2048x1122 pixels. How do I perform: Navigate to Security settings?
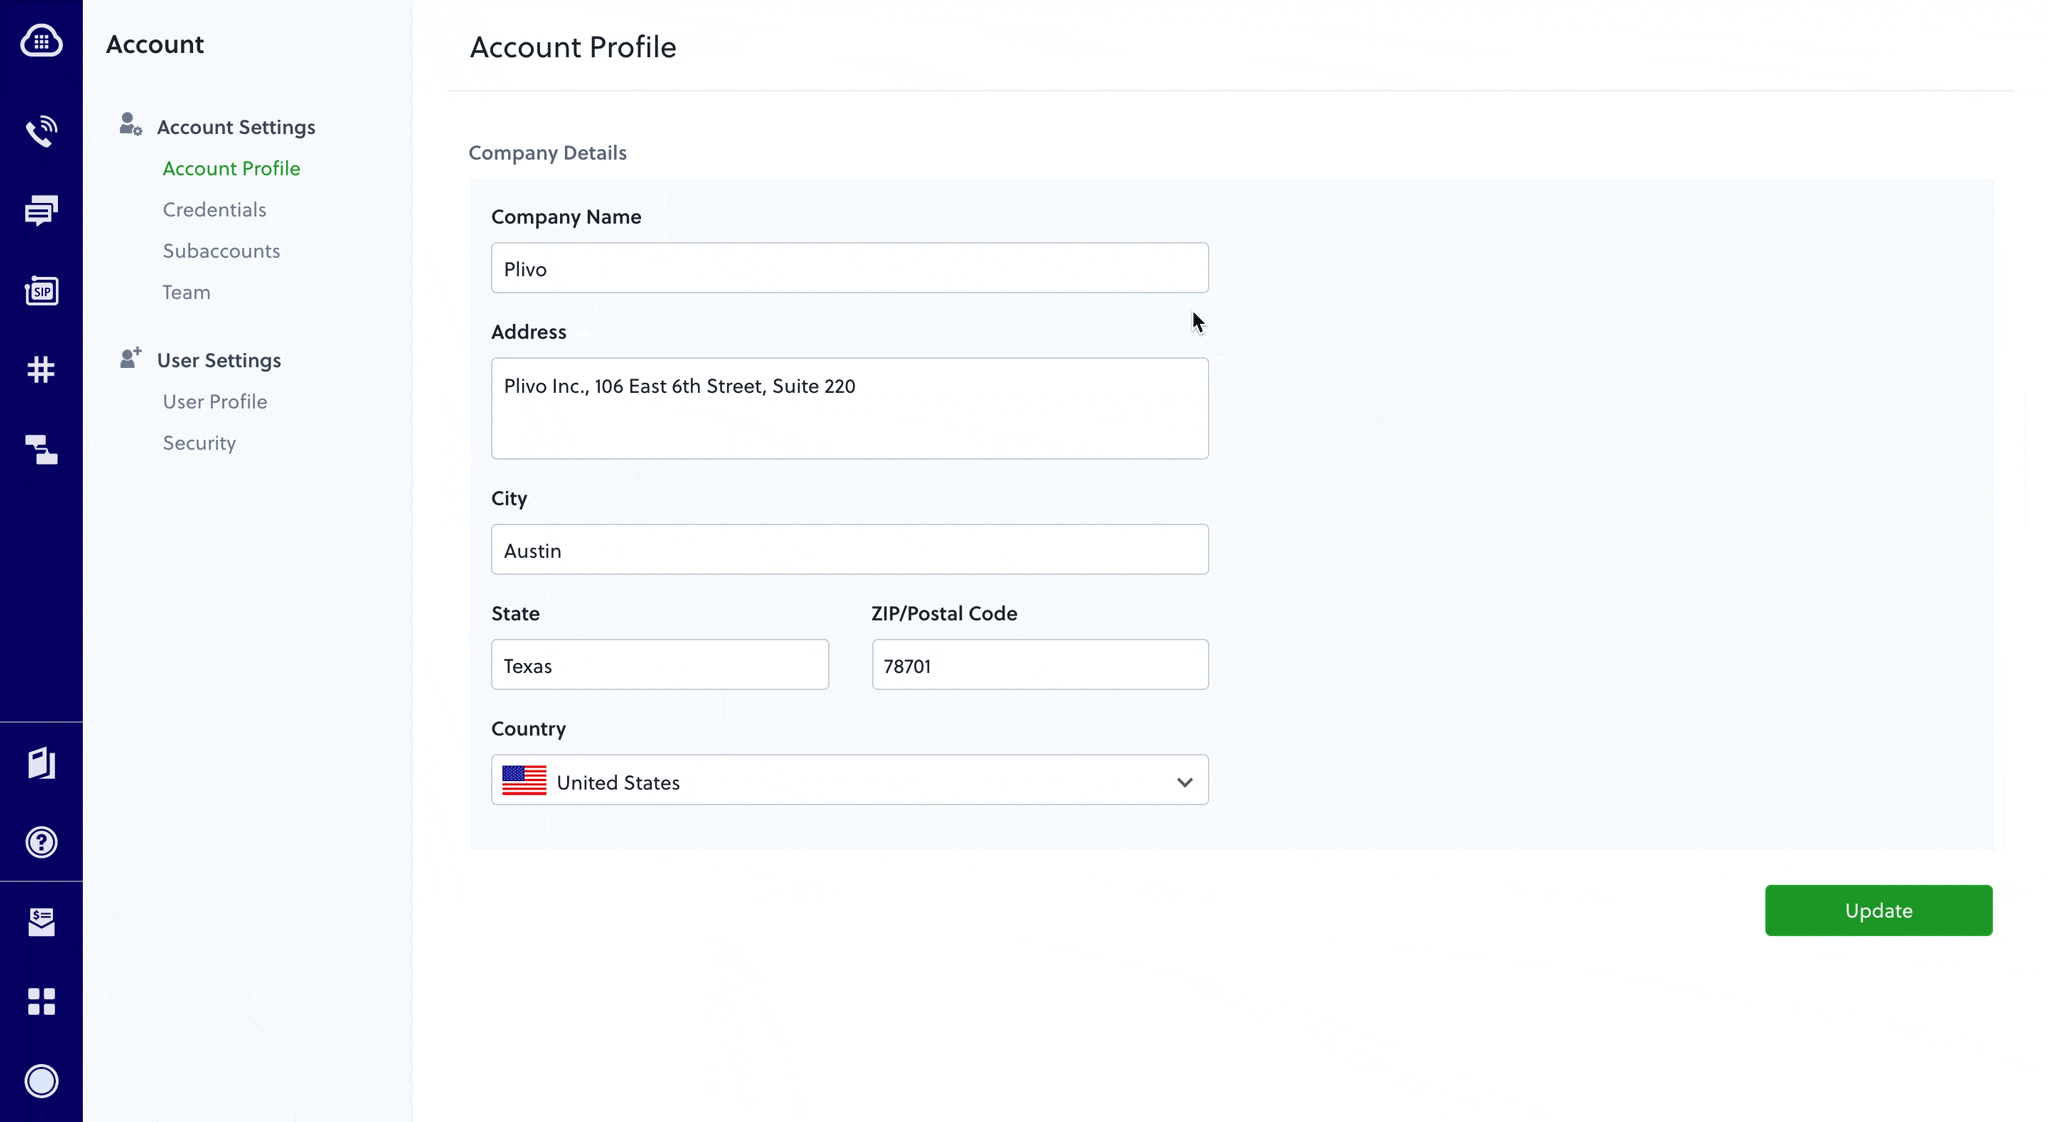[x=199, y=443]
